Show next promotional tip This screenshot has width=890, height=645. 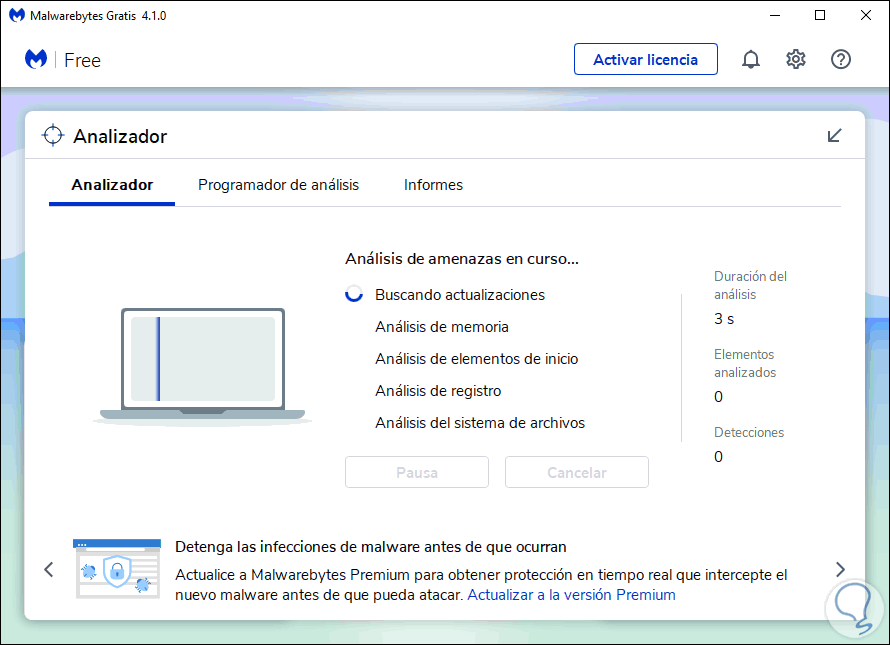(x=840, y=569)
